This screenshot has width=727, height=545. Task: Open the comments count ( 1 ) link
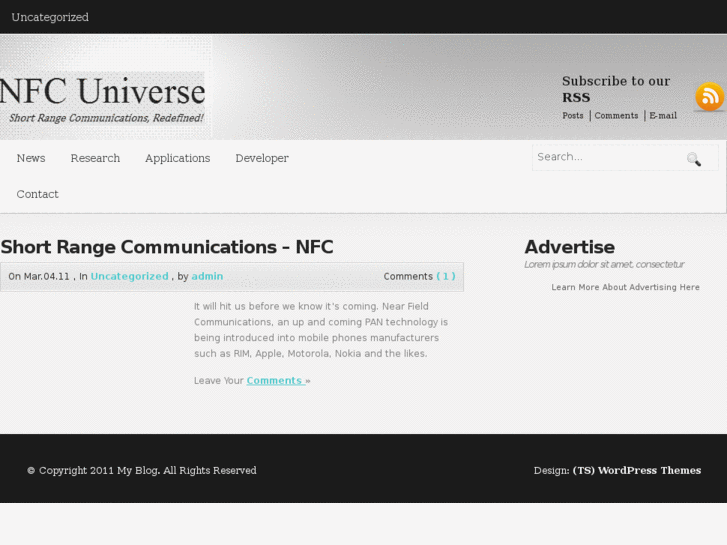(446, 276)
